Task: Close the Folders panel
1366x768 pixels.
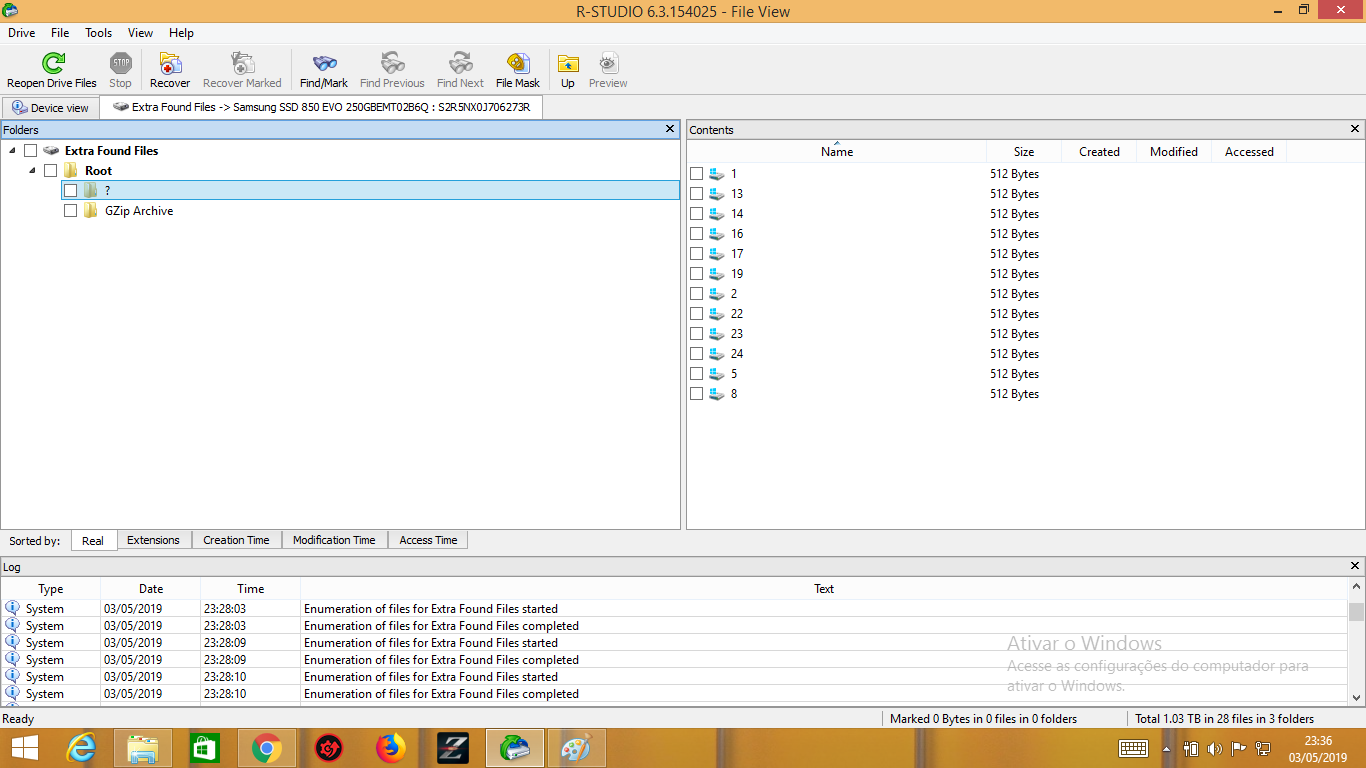Action: click(x=671, y=129)
